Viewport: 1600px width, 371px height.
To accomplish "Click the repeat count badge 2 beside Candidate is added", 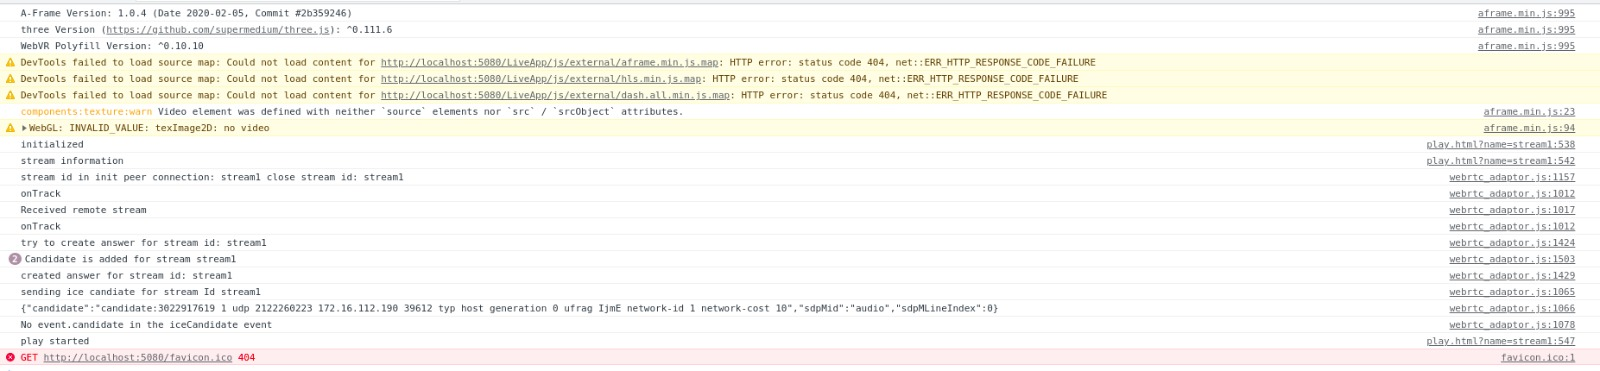I will tap(14, 259).
